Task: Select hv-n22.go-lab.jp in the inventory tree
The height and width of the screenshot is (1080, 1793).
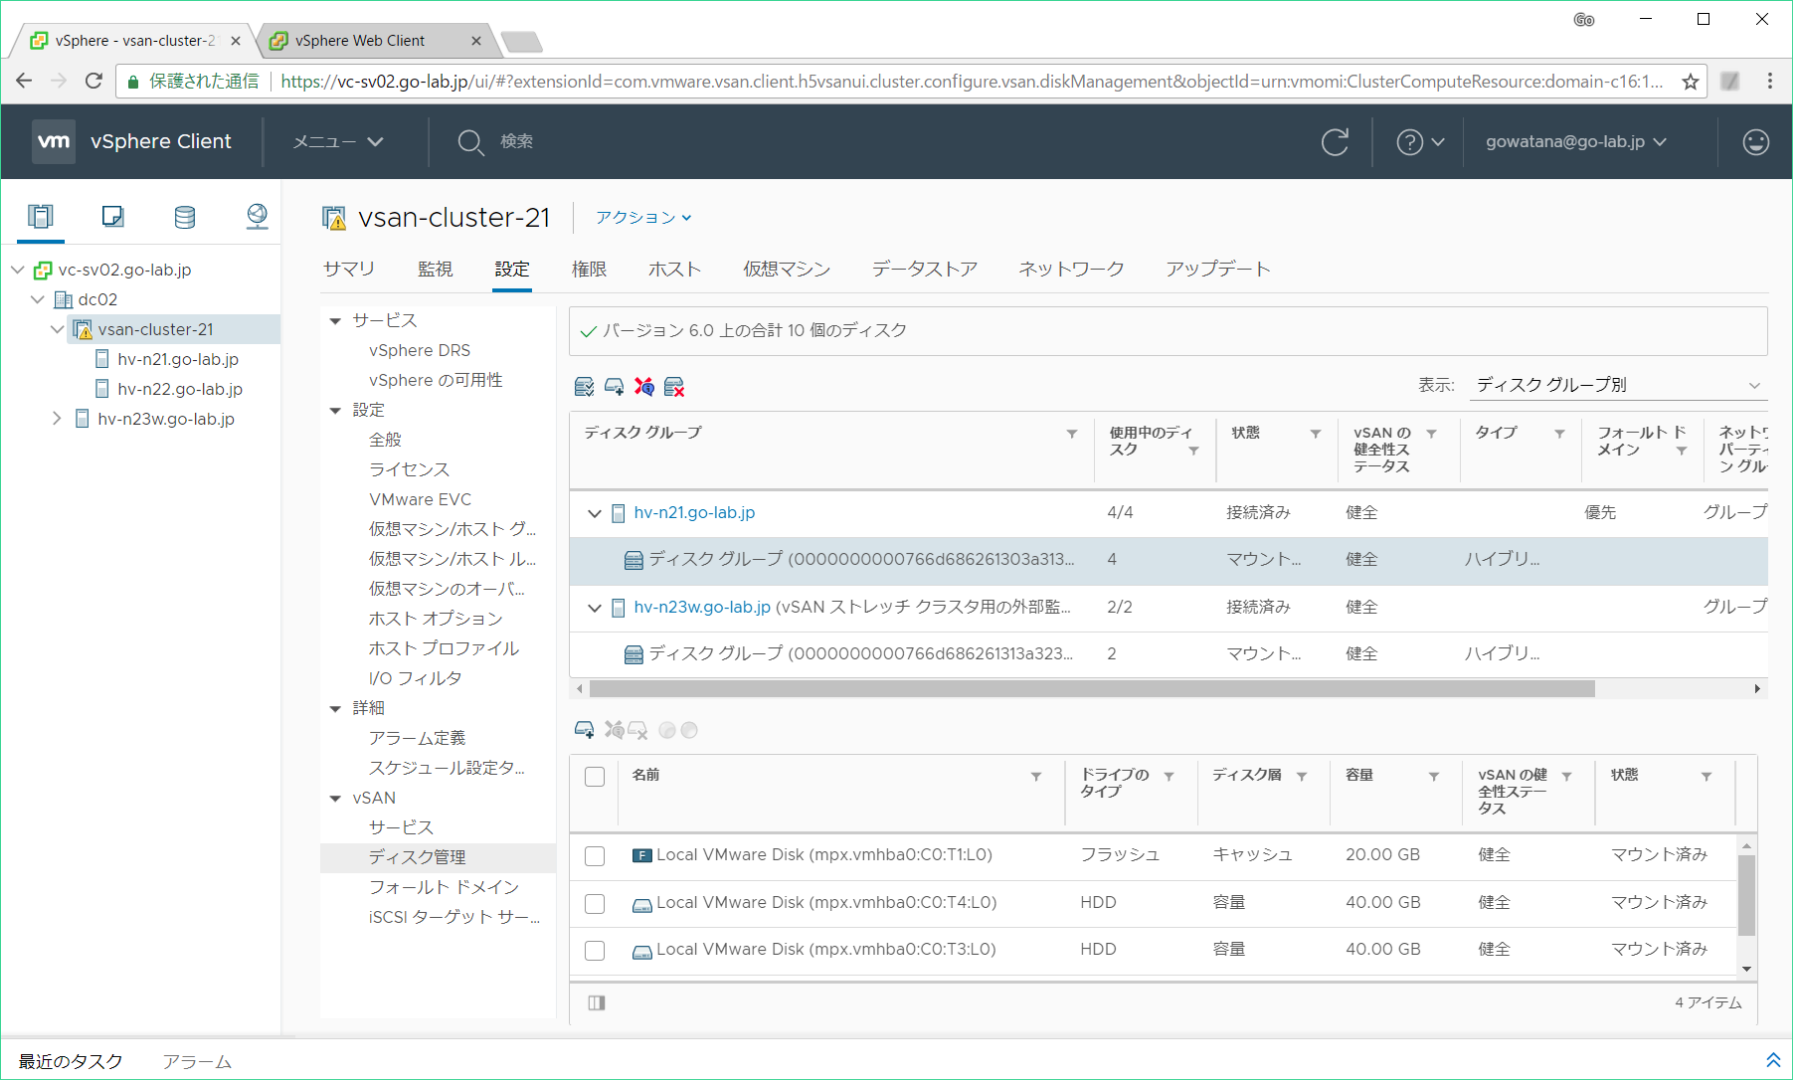Action: 180,389
